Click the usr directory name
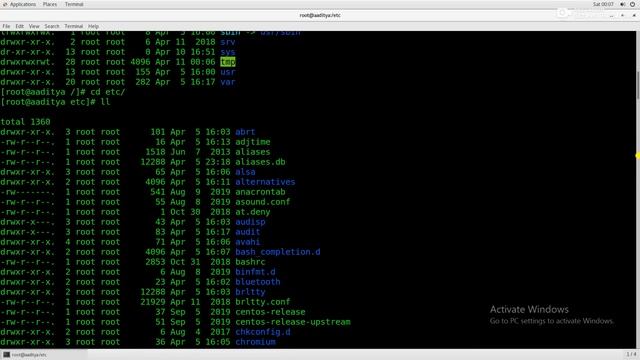The image size is (640, 360). point(228,72)
